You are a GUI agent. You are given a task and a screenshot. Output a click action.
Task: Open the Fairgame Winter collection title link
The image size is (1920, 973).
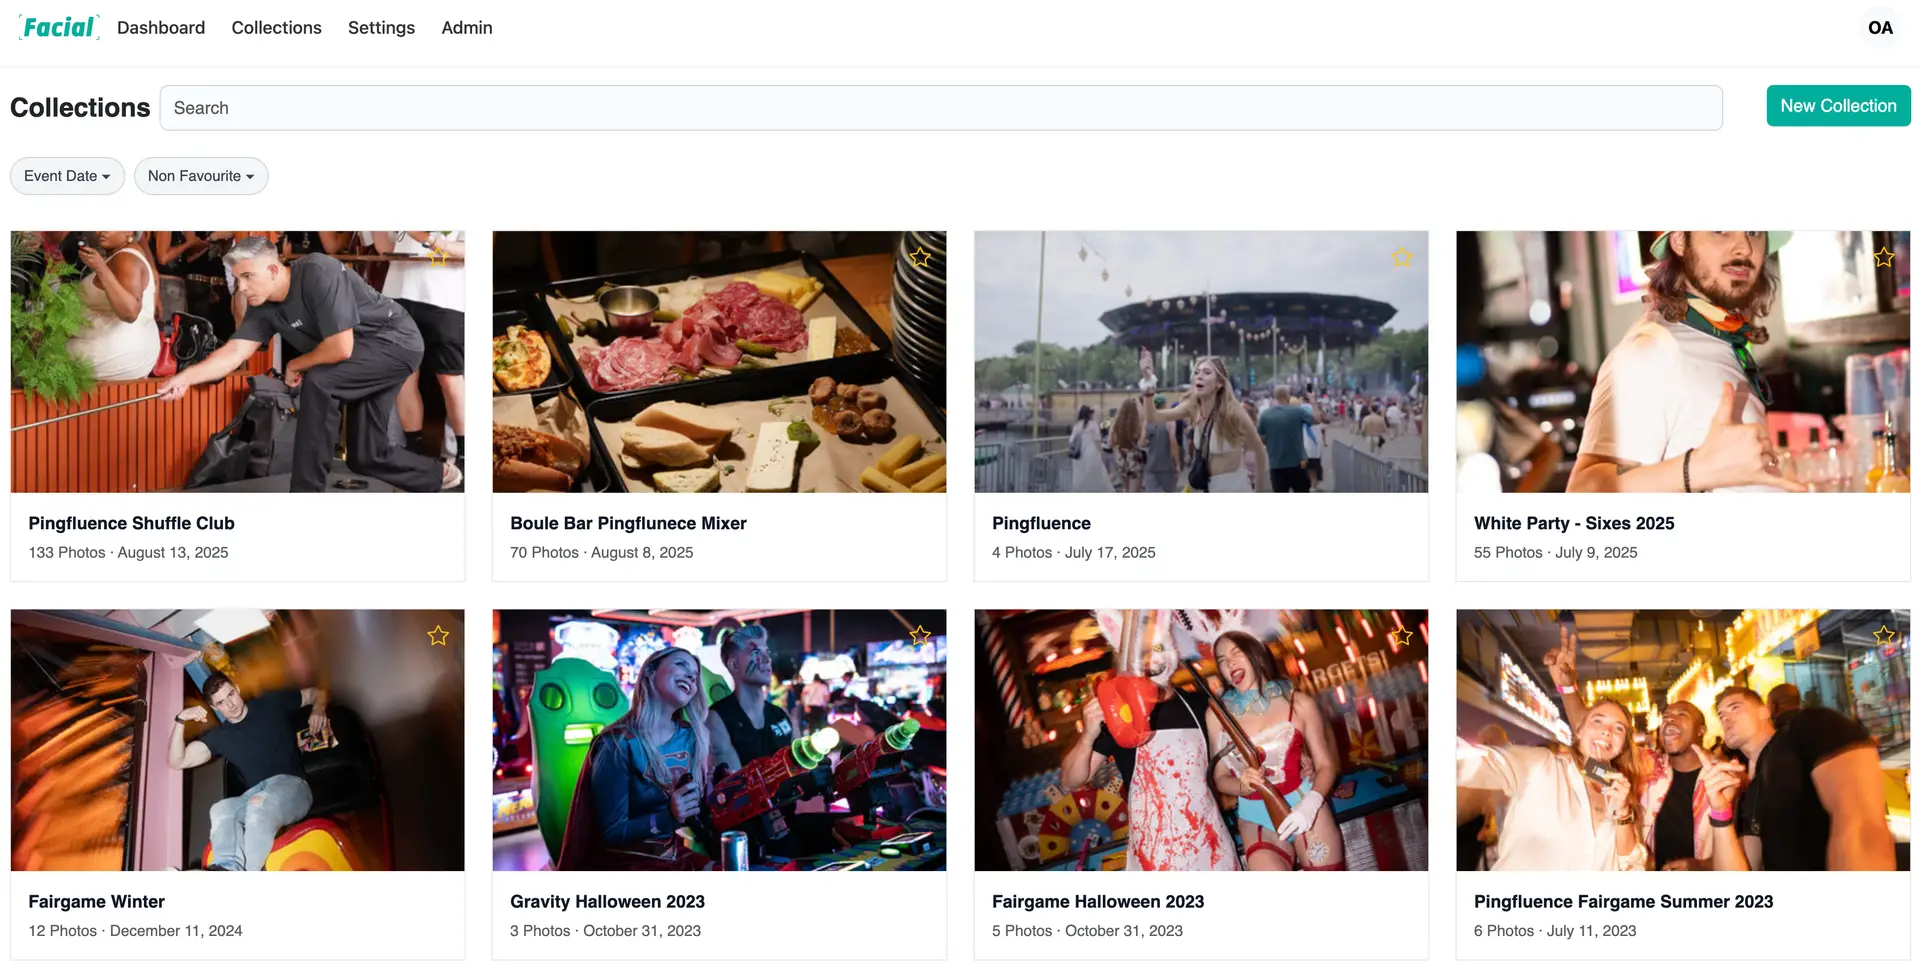97,901
